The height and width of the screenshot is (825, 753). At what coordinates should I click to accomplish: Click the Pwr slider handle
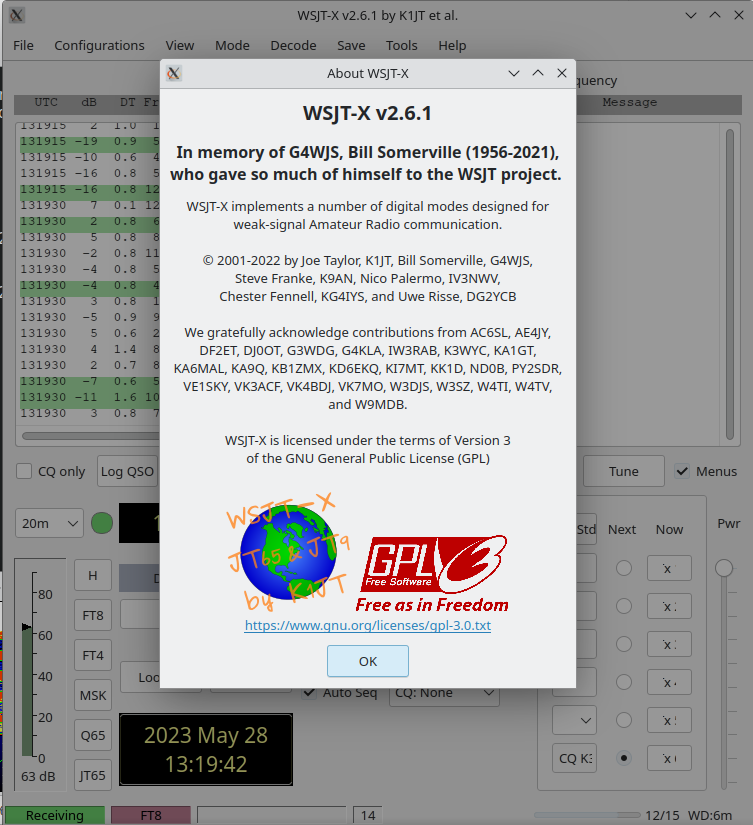724,568
